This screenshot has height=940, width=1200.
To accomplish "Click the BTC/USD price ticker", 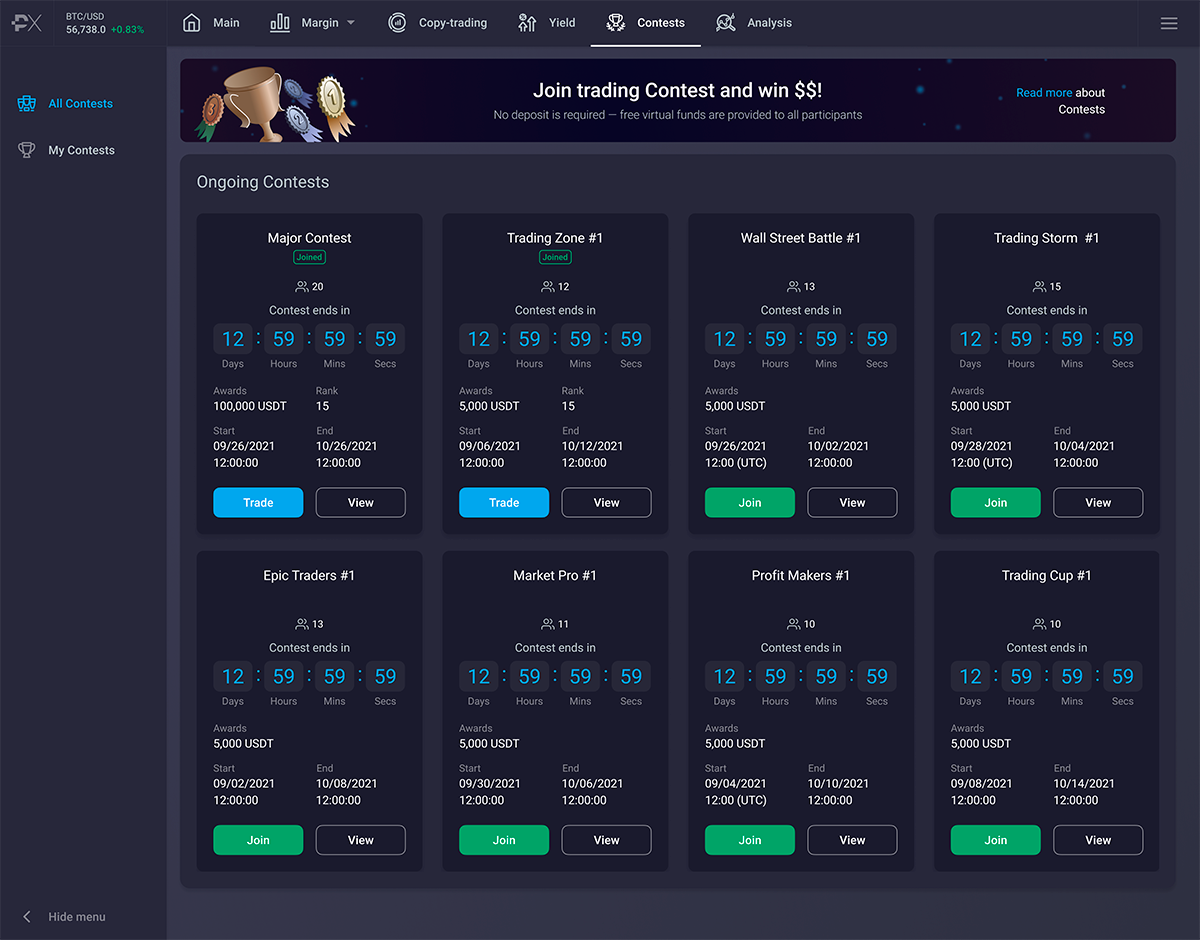I will click(x=104, y=23).
